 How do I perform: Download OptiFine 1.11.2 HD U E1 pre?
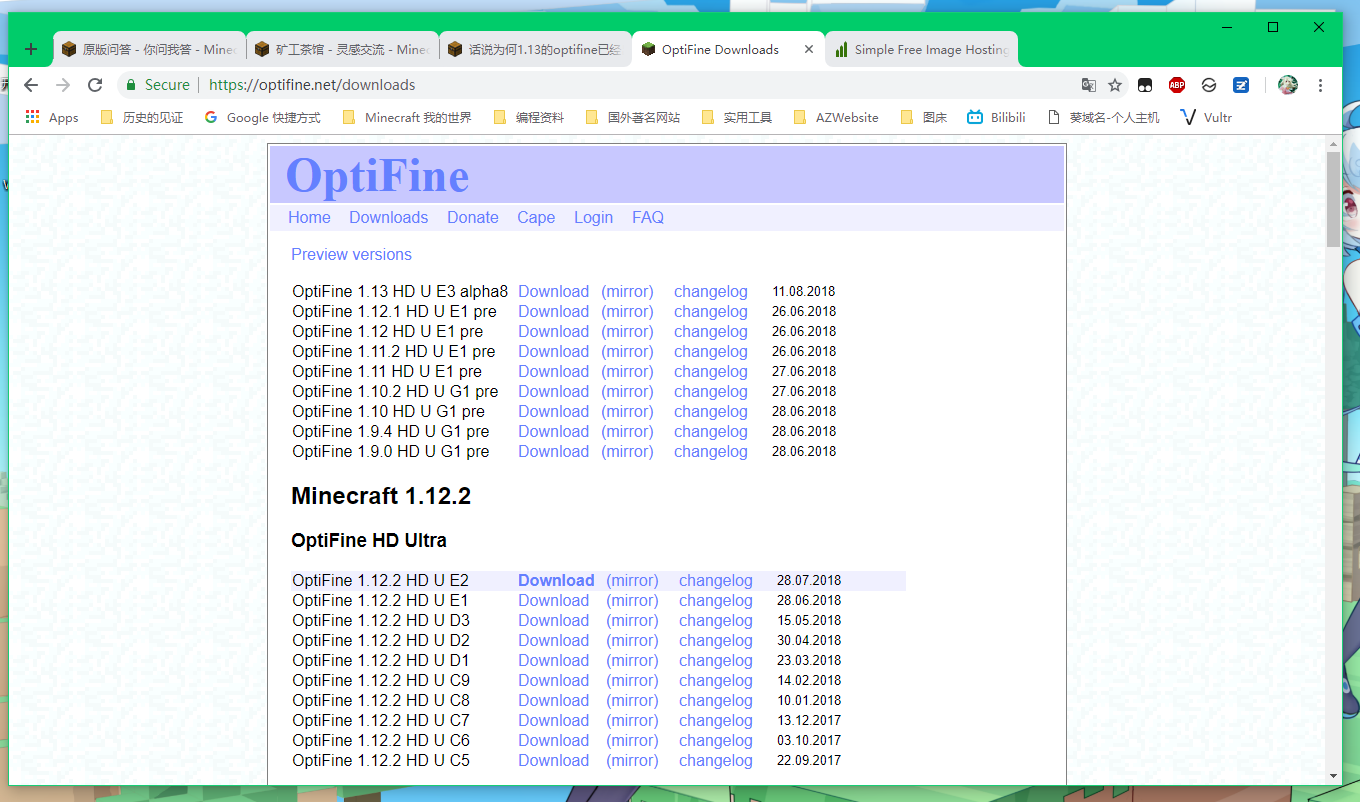[553, 352]
